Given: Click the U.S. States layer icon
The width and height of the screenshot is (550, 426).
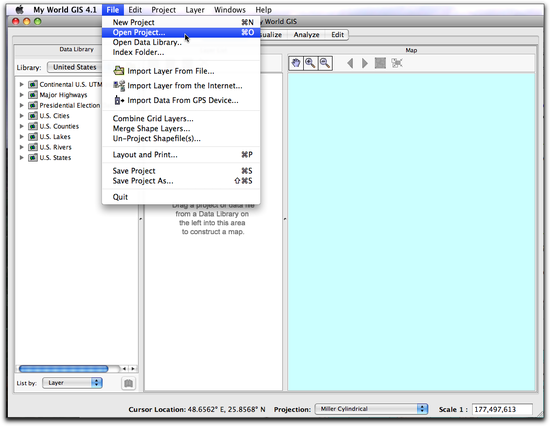Looking at the screenshot, I should point(33,158).
